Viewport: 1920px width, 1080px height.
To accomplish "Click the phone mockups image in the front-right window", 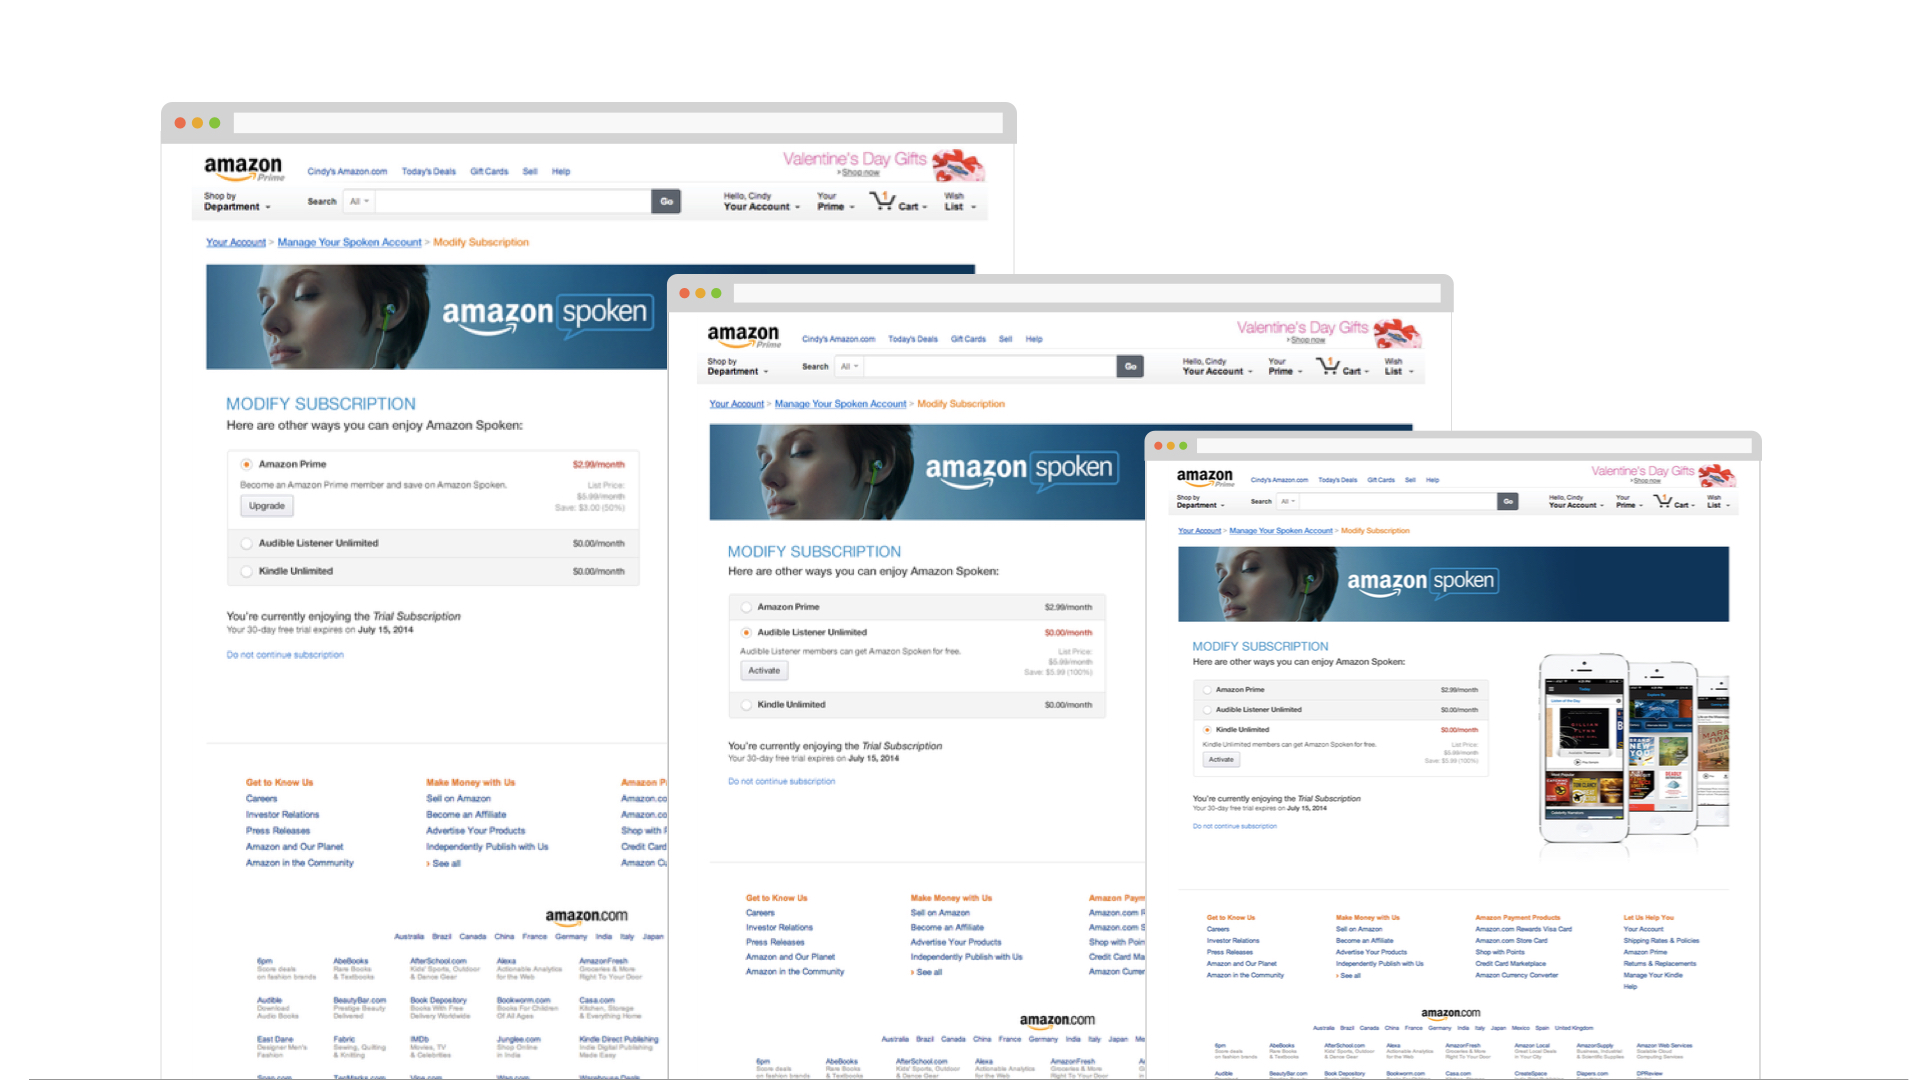I will (1634, 747).
